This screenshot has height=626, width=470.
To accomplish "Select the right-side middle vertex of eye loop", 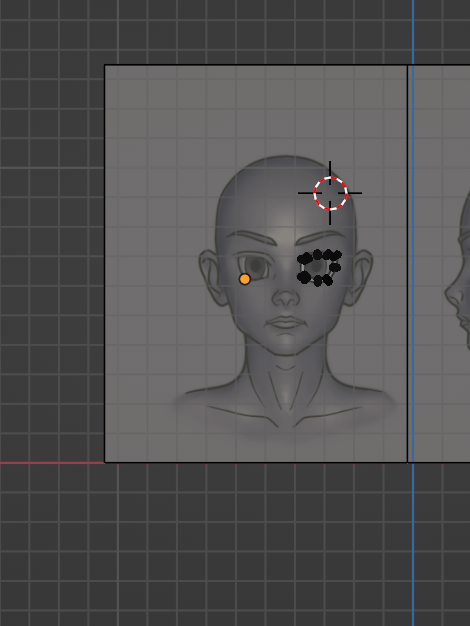I will 335,267.
